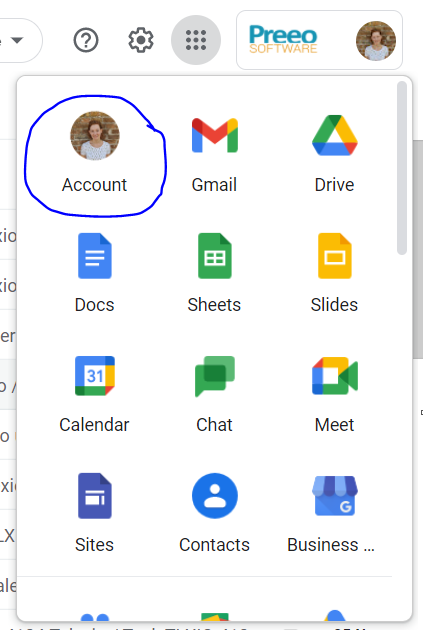Open Gmail from the apps grid
Screen dimensions: 423x630
[215, 154]
